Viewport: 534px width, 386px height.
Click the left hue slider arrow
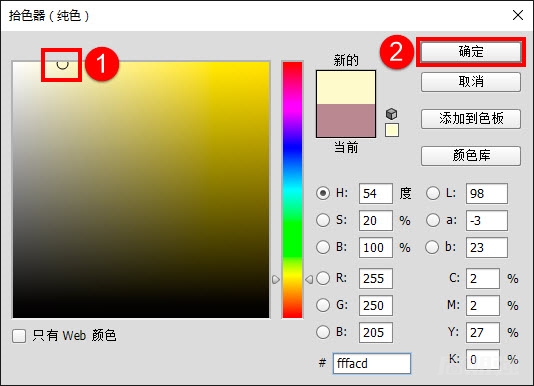(276, 280)
